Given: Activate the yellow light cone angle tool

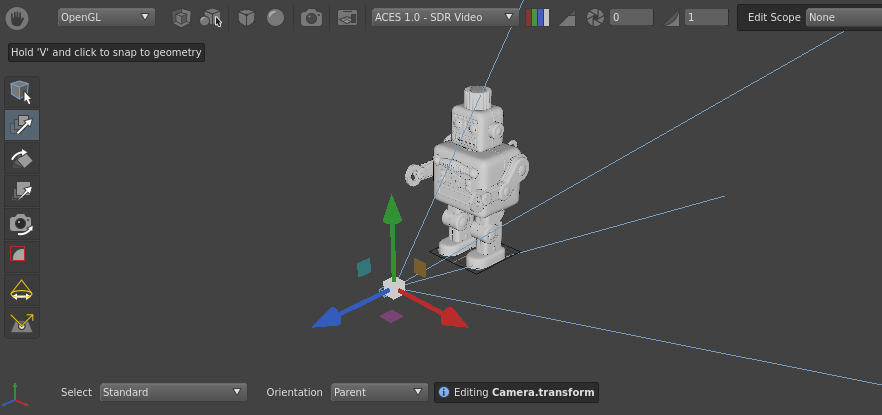Looking at the screenshot, I should (22, 291).
